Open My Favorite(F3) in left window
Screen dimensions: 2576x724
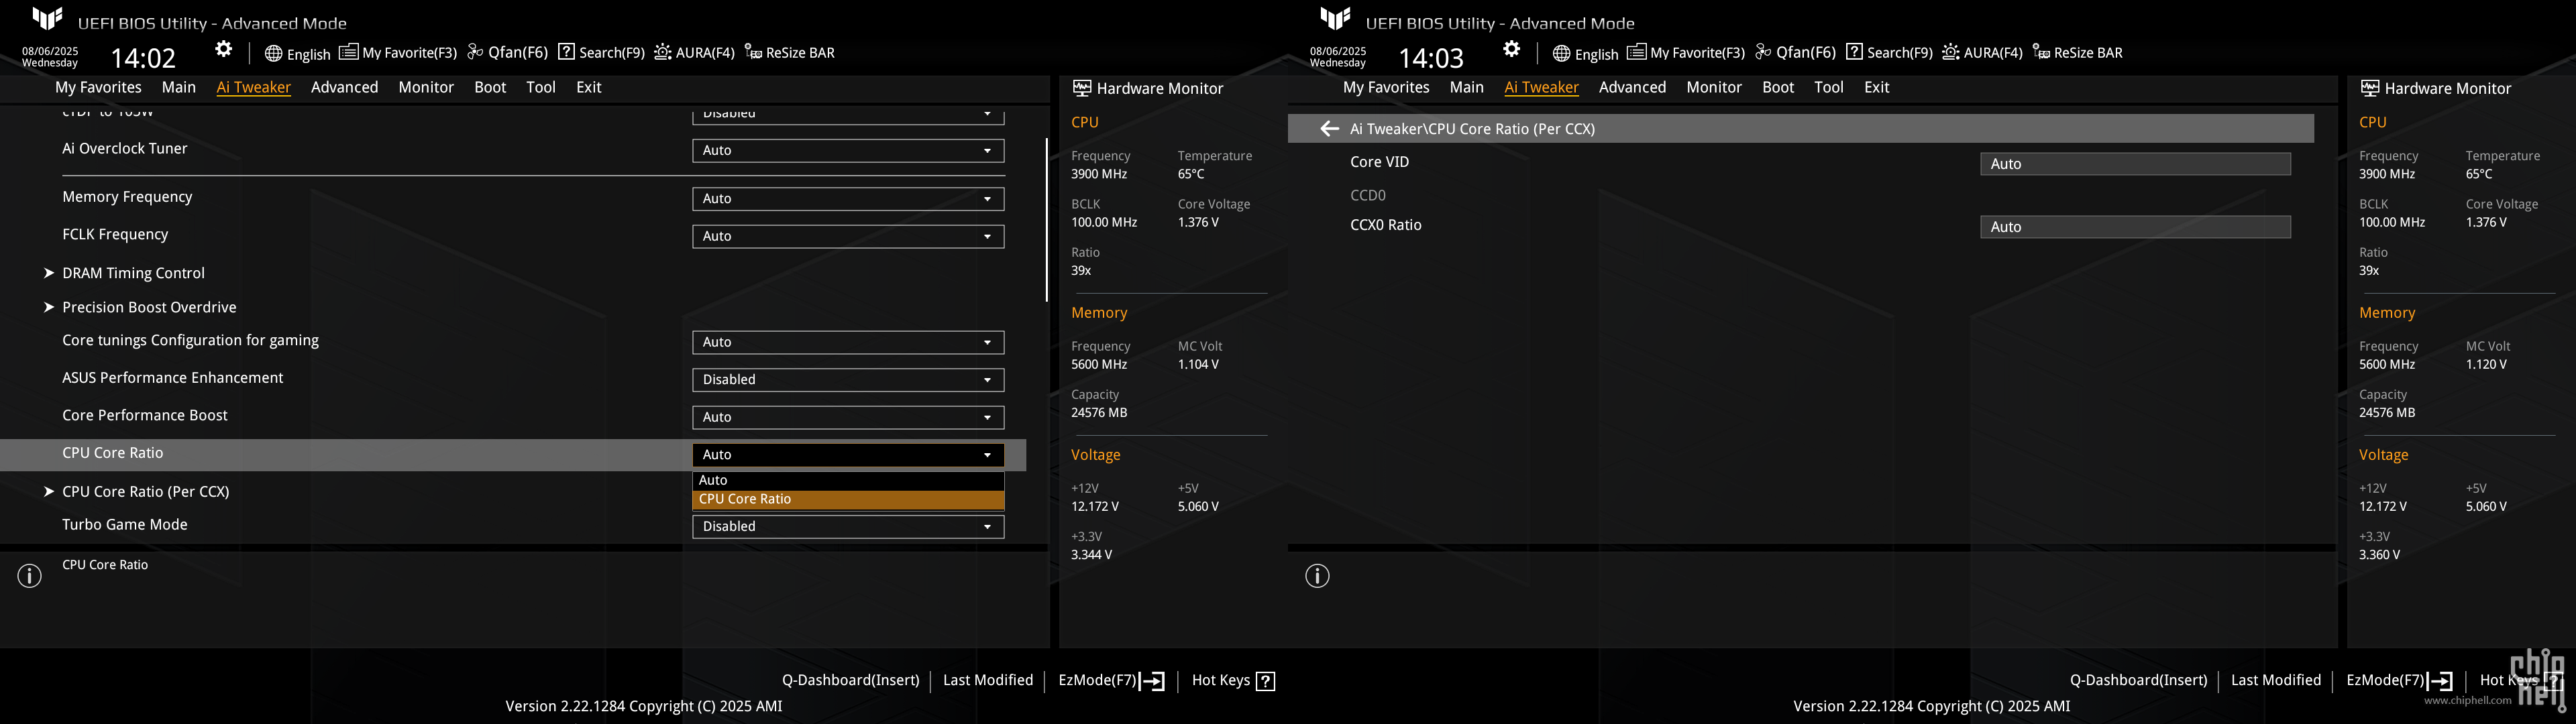(x=398, y=52)
